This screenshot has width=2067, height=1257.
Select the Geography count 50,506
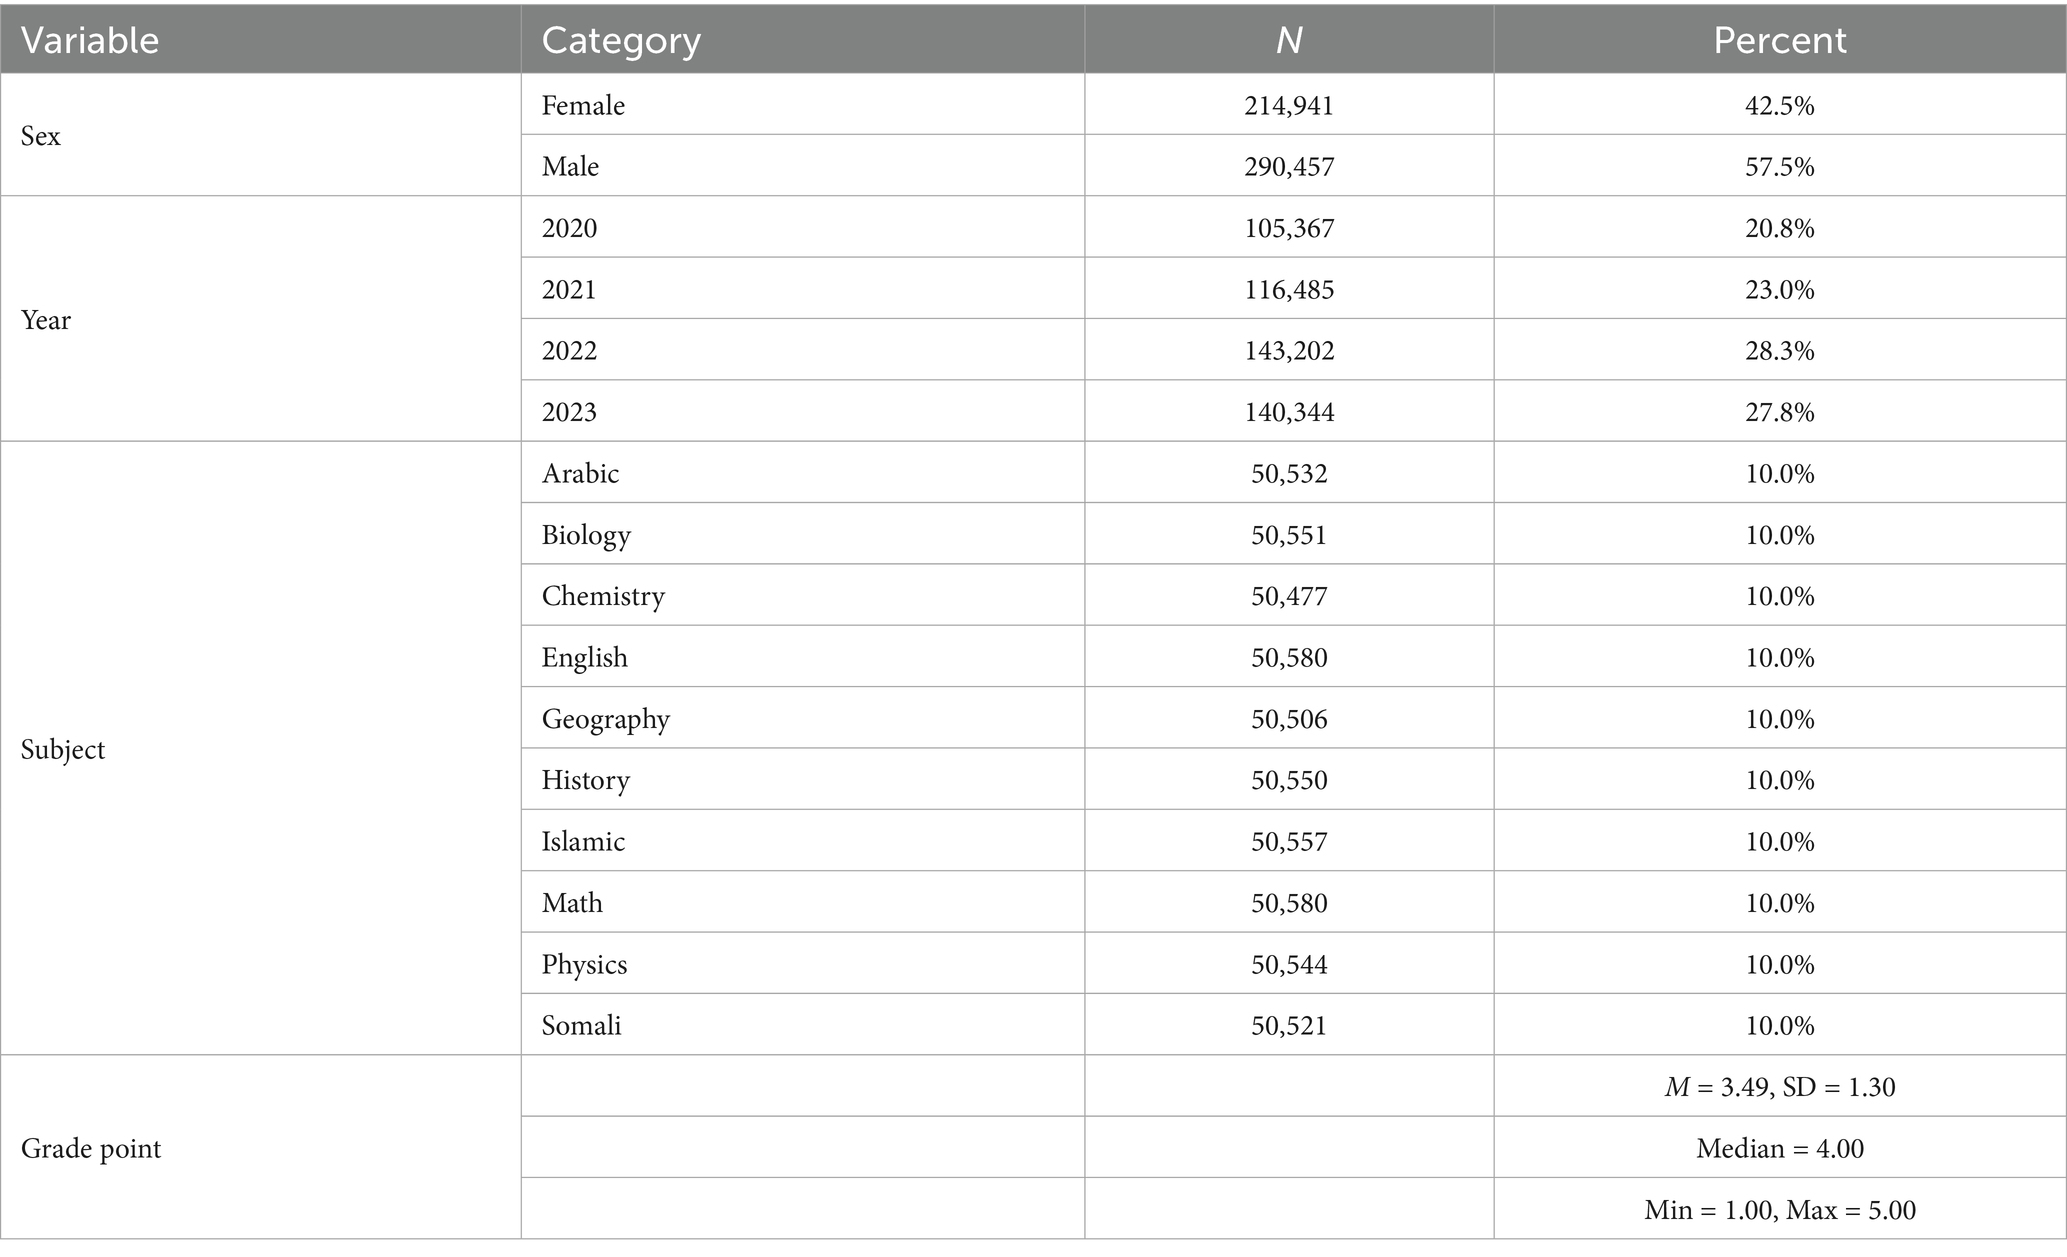[1289, 719]
